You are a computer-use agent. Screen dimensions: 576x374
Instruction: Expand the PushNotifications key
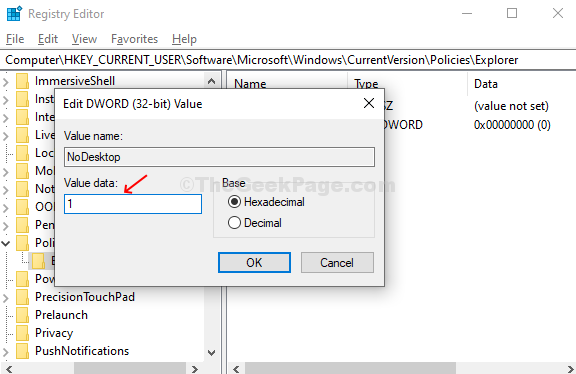tap(6, 351)
